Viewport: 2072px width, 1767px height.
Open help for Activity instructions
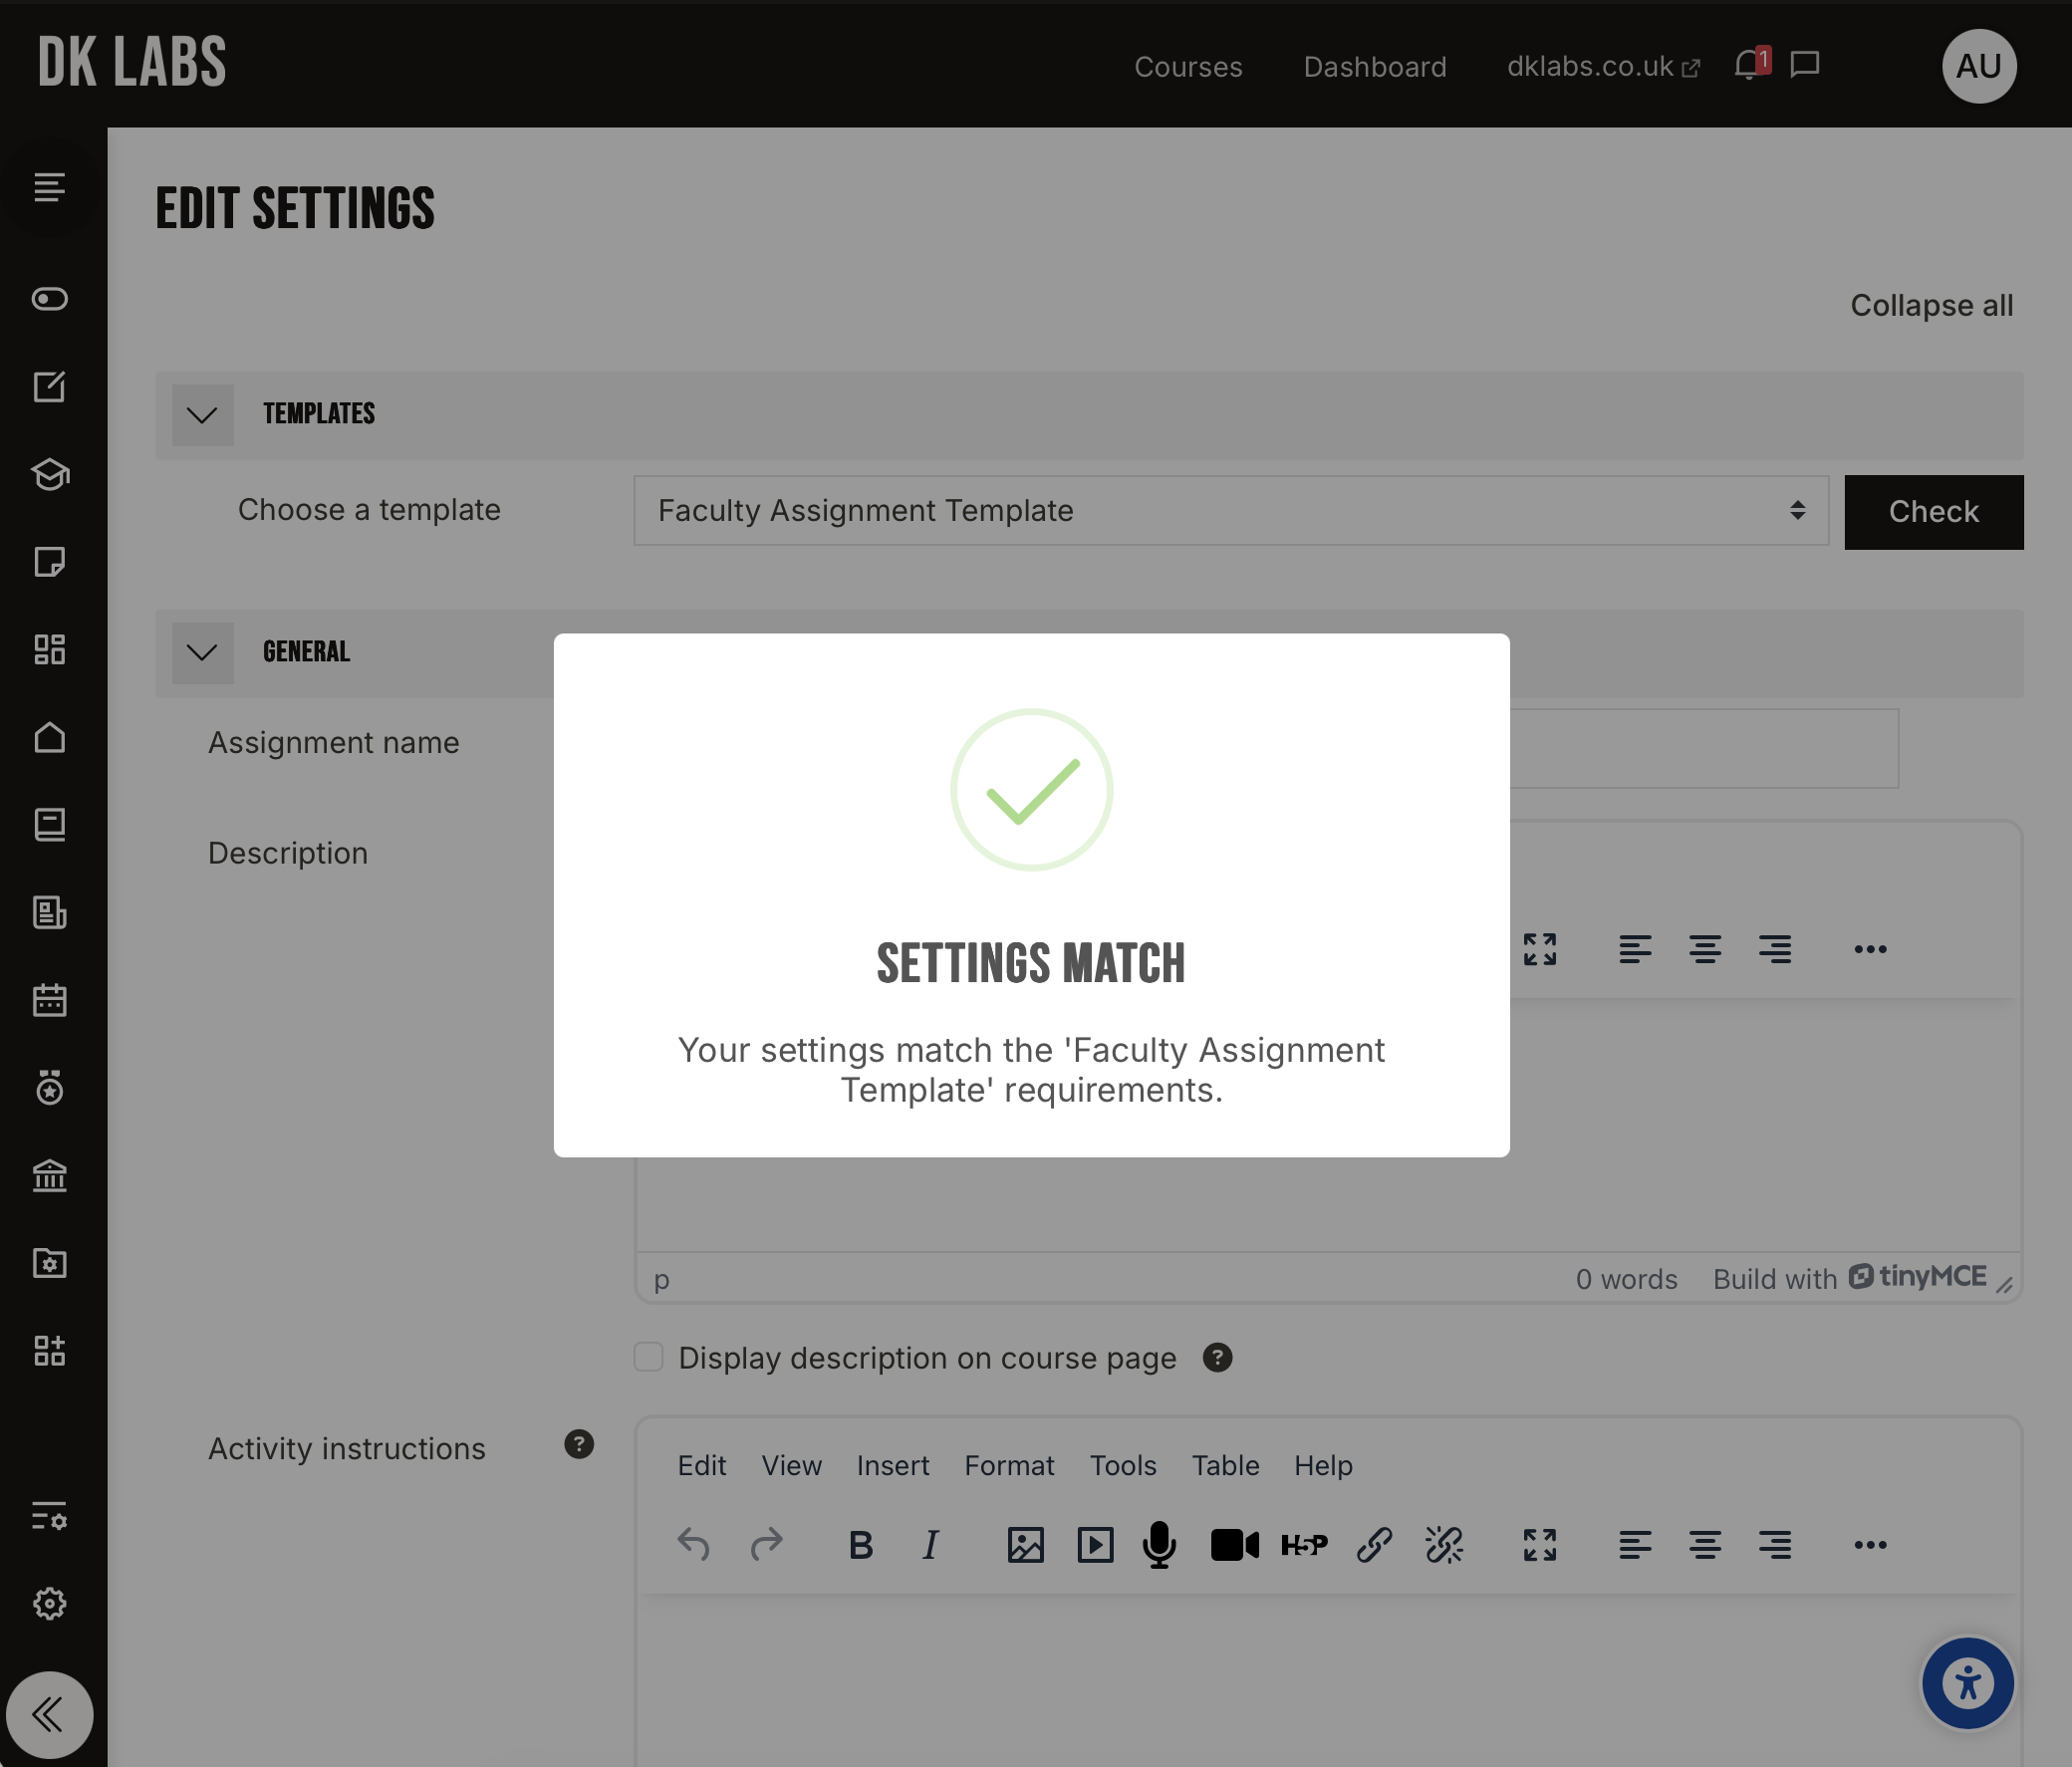click(578, 1444)
